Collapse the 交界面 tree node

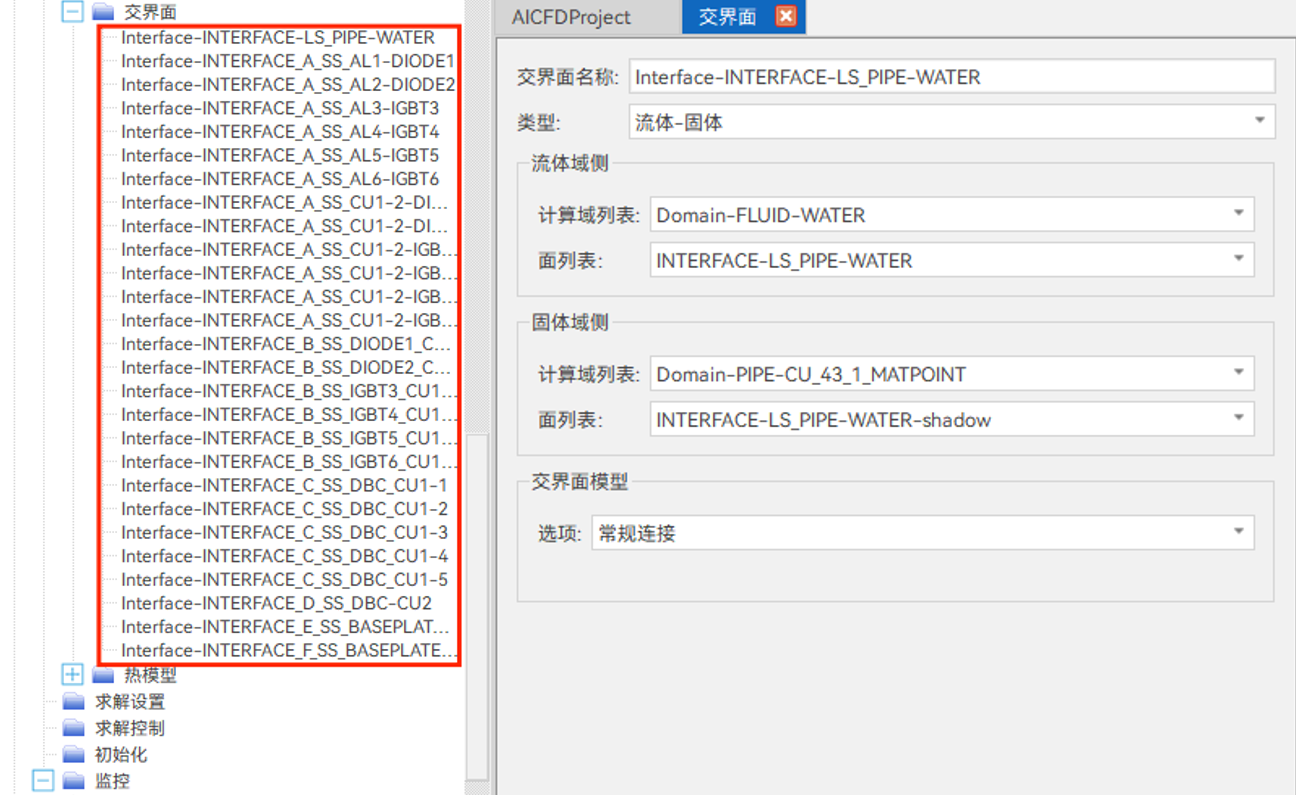tap(71, 12)
